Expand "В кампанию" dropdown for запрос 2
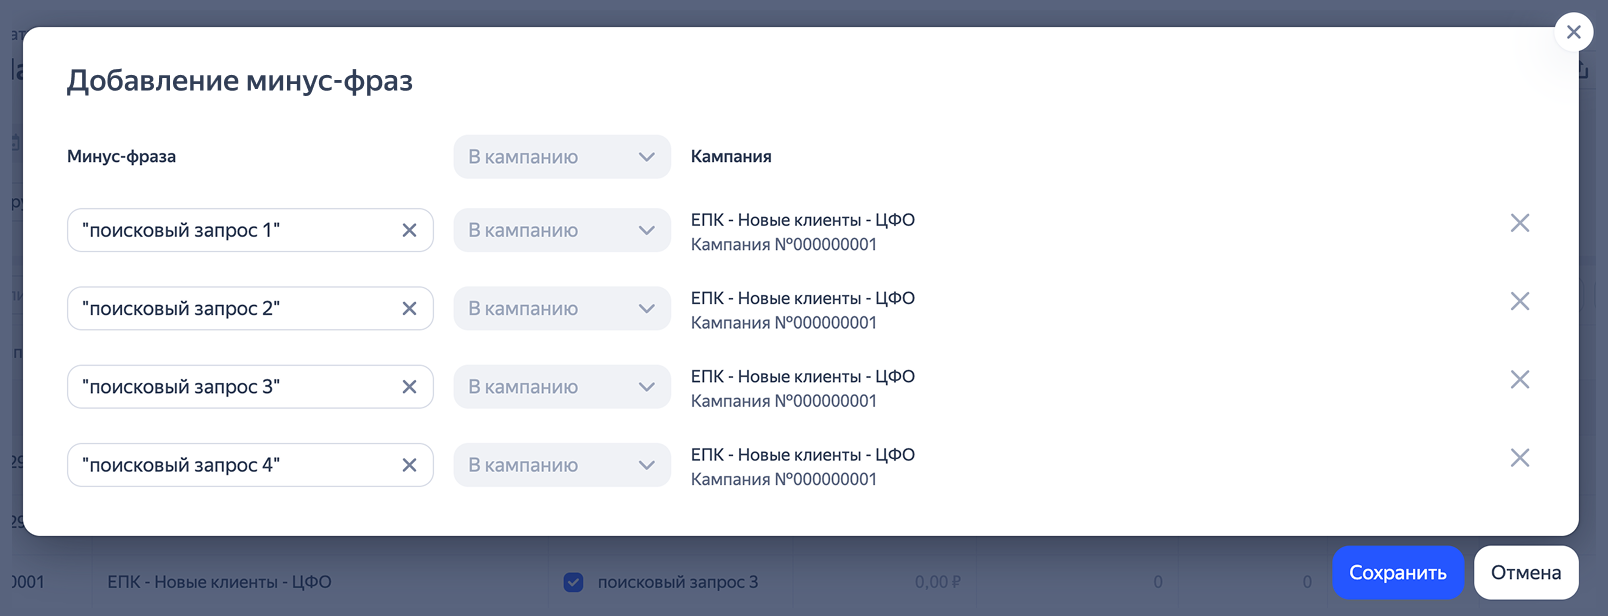The height and width of the screenshot is (616, 1608). 561,309
